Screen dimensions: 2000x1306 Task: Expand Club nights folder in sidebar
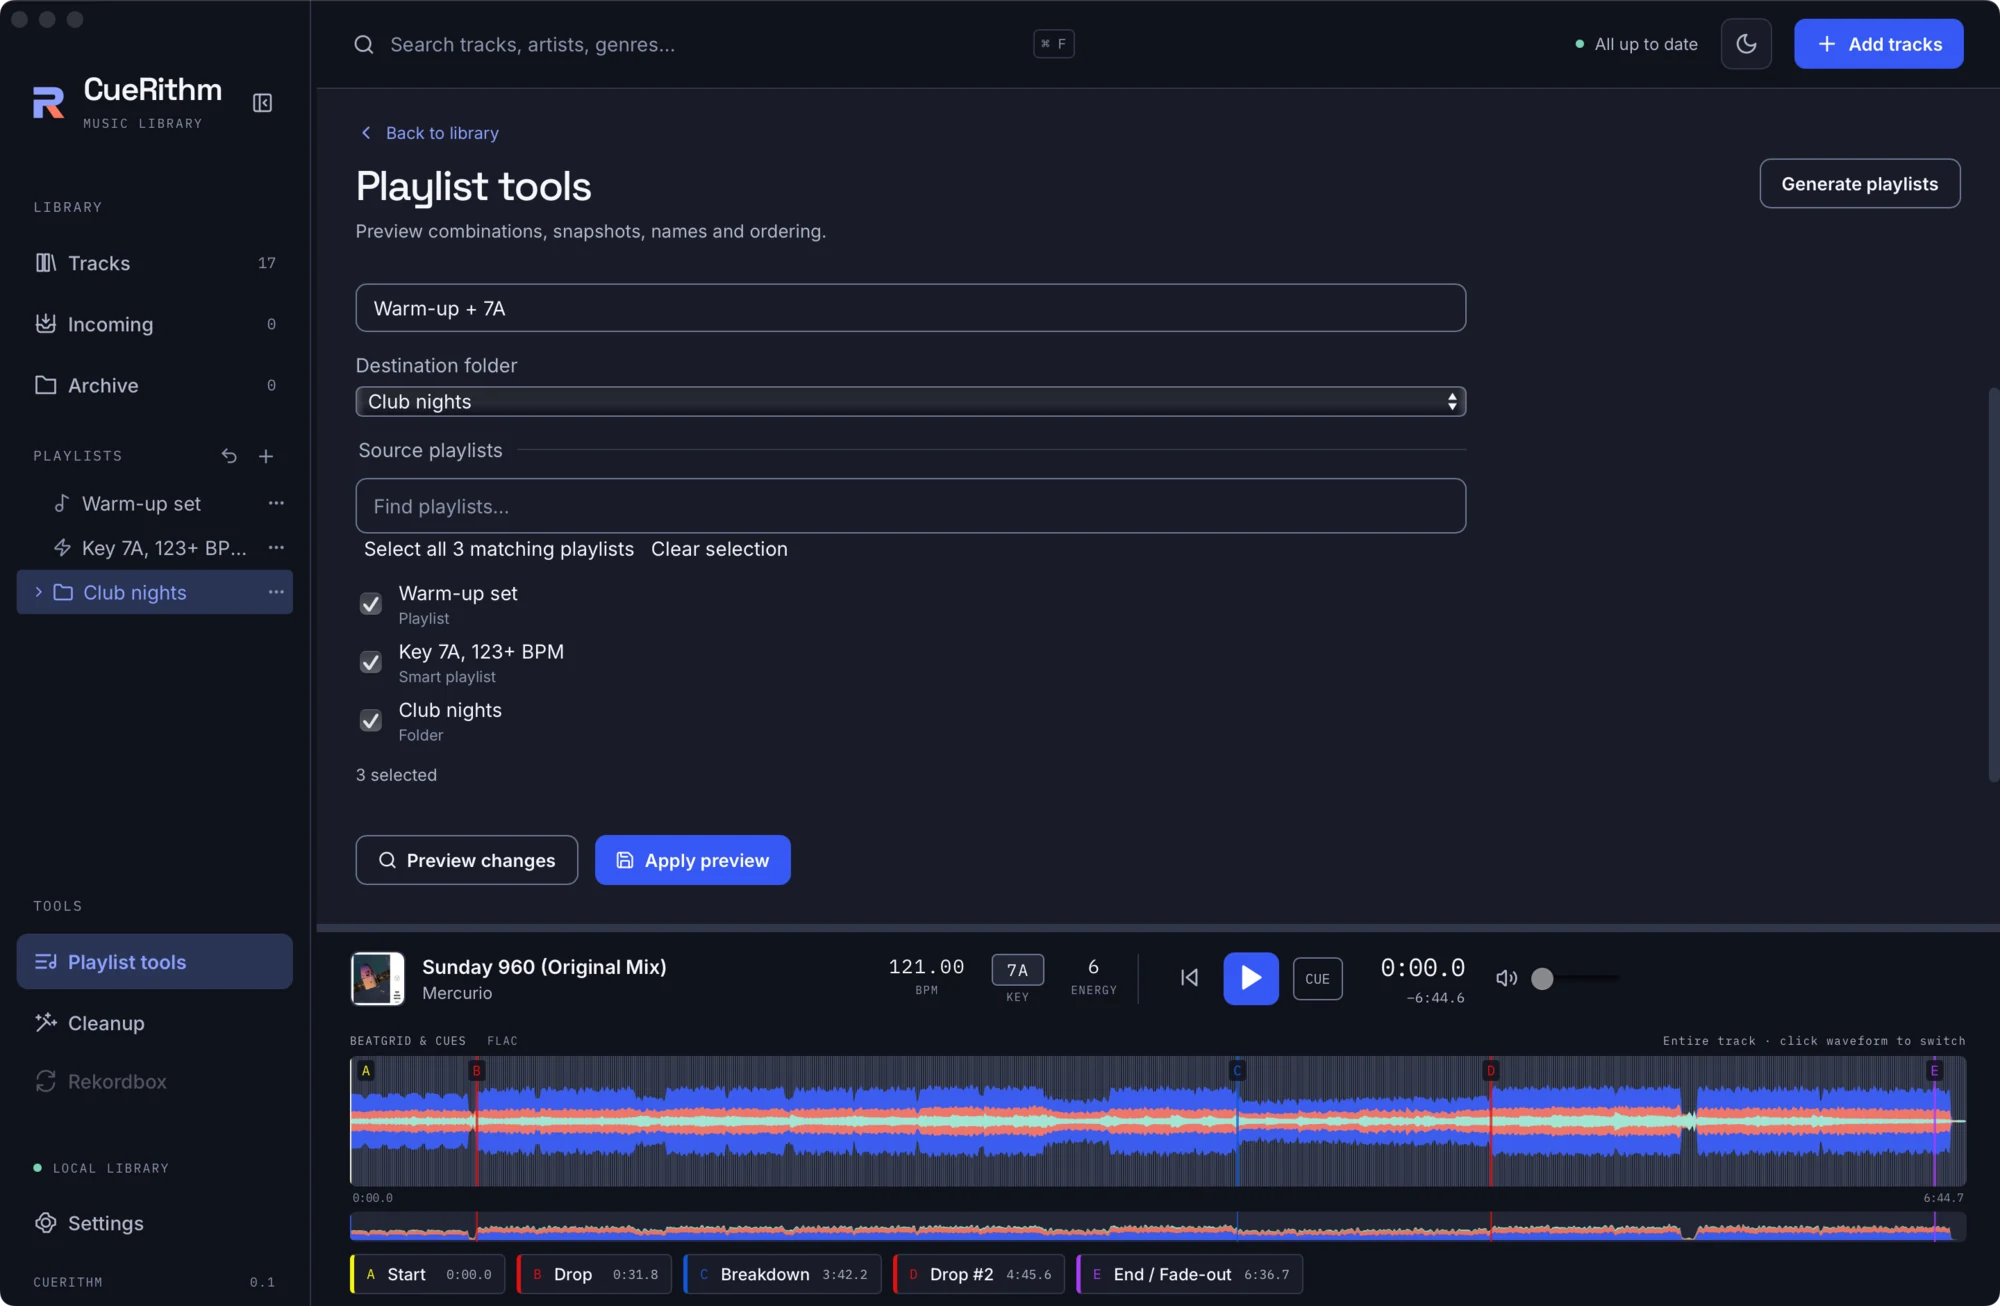39,592
